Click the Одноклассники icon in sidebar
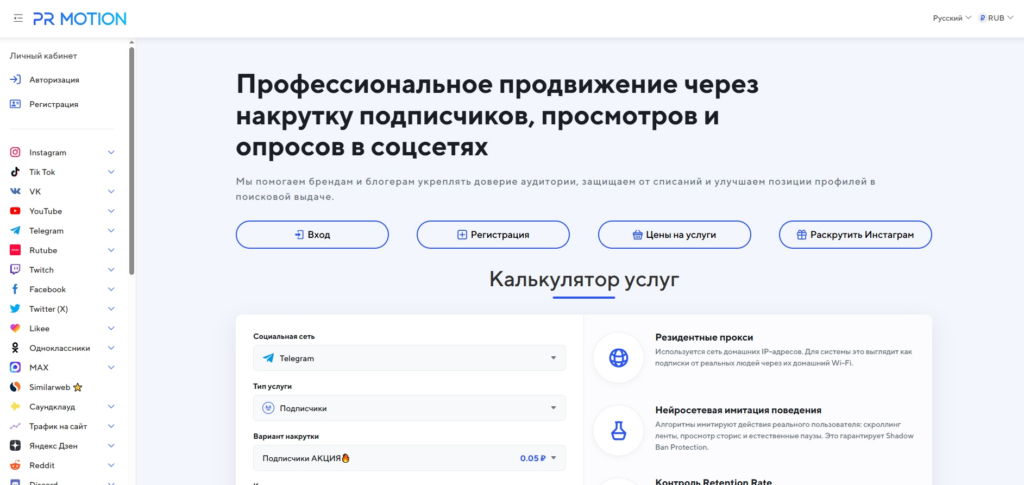 tap(15, 349)
